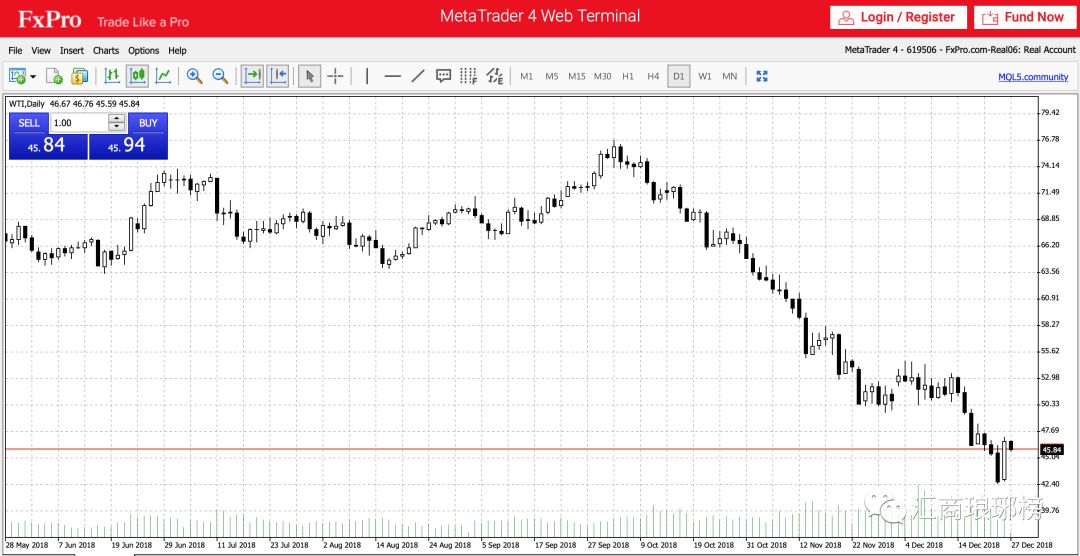
Task: Toggle chart shift button
Action: (278, 76)
